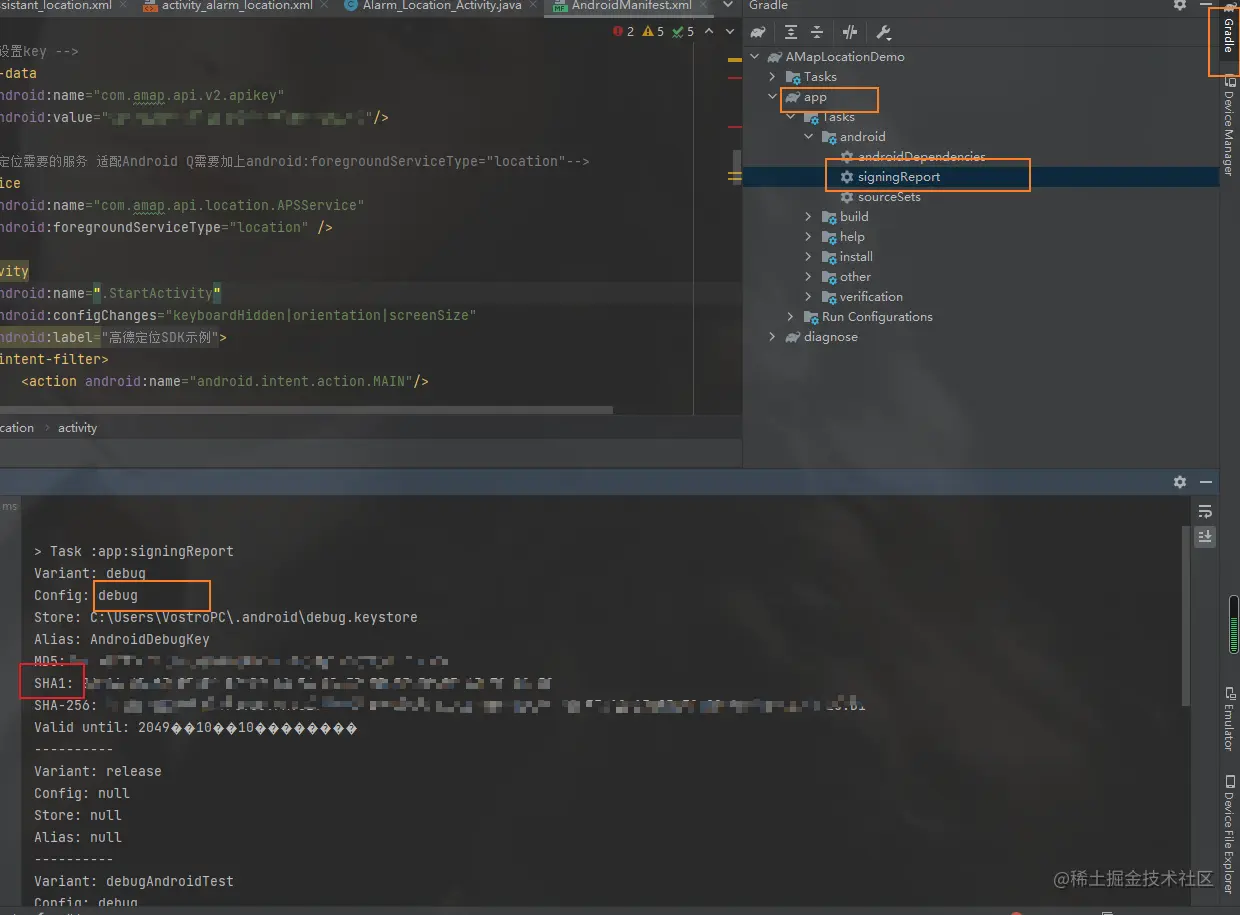Collapse the android task group
The height and width of the screenshot is (915, 1240).
tap(809, 137)
